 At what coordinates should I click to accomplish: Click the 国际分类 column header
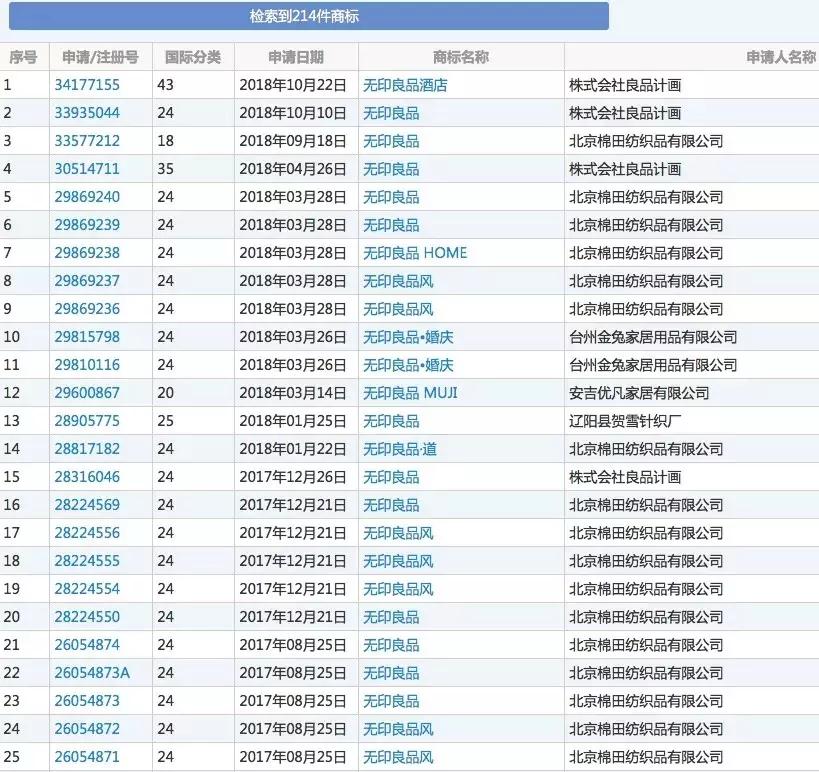(x=195, y=57)
